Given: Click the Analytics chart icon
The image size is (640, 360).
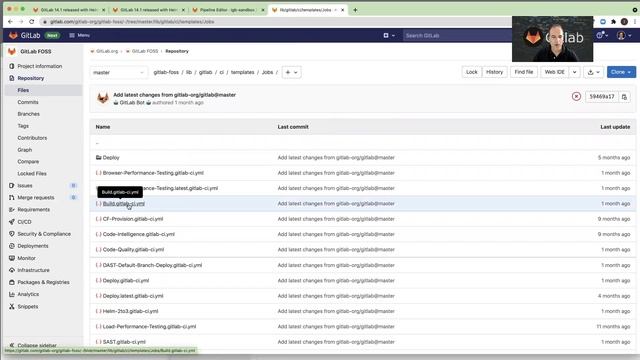Looking at the screenshot, I should (x=11, y=294).
